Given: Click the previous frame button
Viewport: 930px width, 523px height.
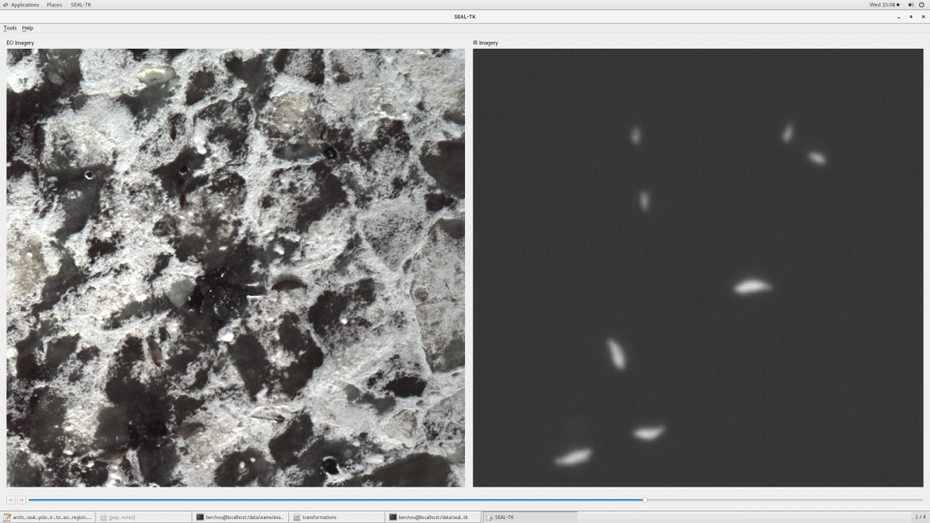Looking at the screenshot, I should tap(11, 500).
